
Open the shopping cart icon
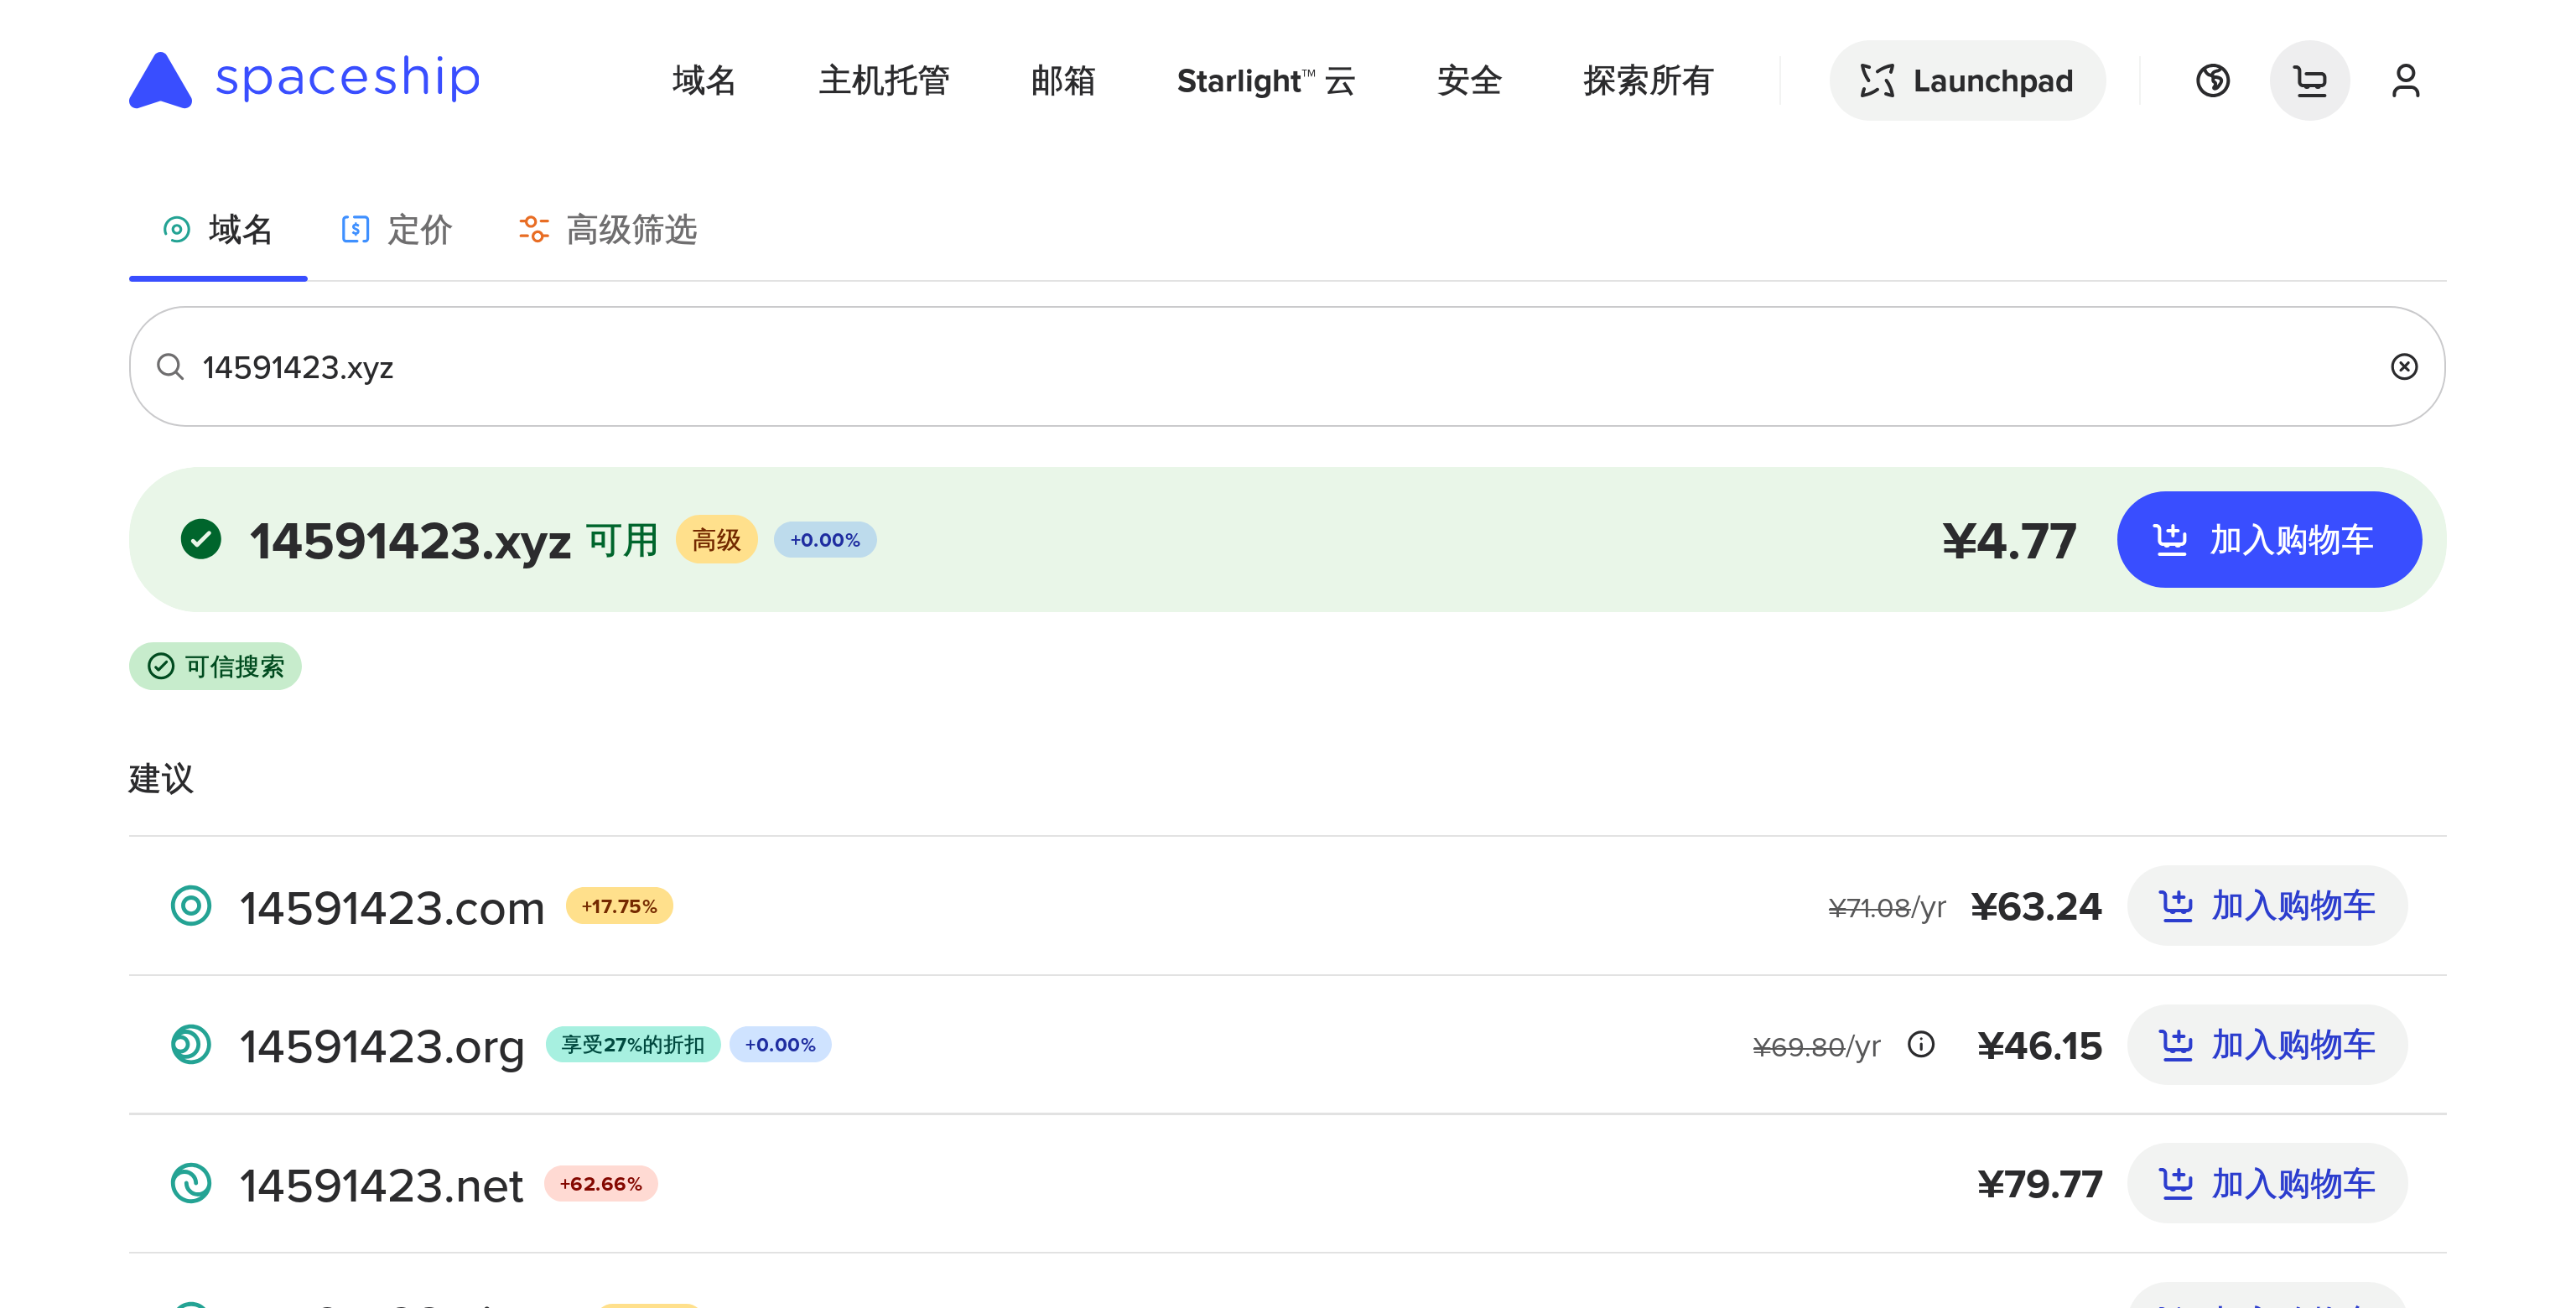(x=2309, y=81)
